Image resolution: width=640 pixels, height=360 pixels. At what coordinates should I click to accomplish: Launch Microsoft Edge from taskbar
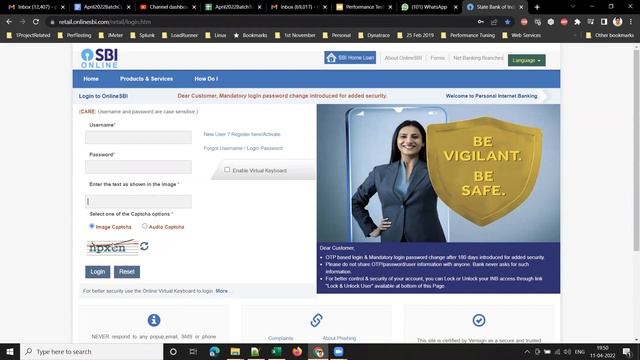pos(214,351)
